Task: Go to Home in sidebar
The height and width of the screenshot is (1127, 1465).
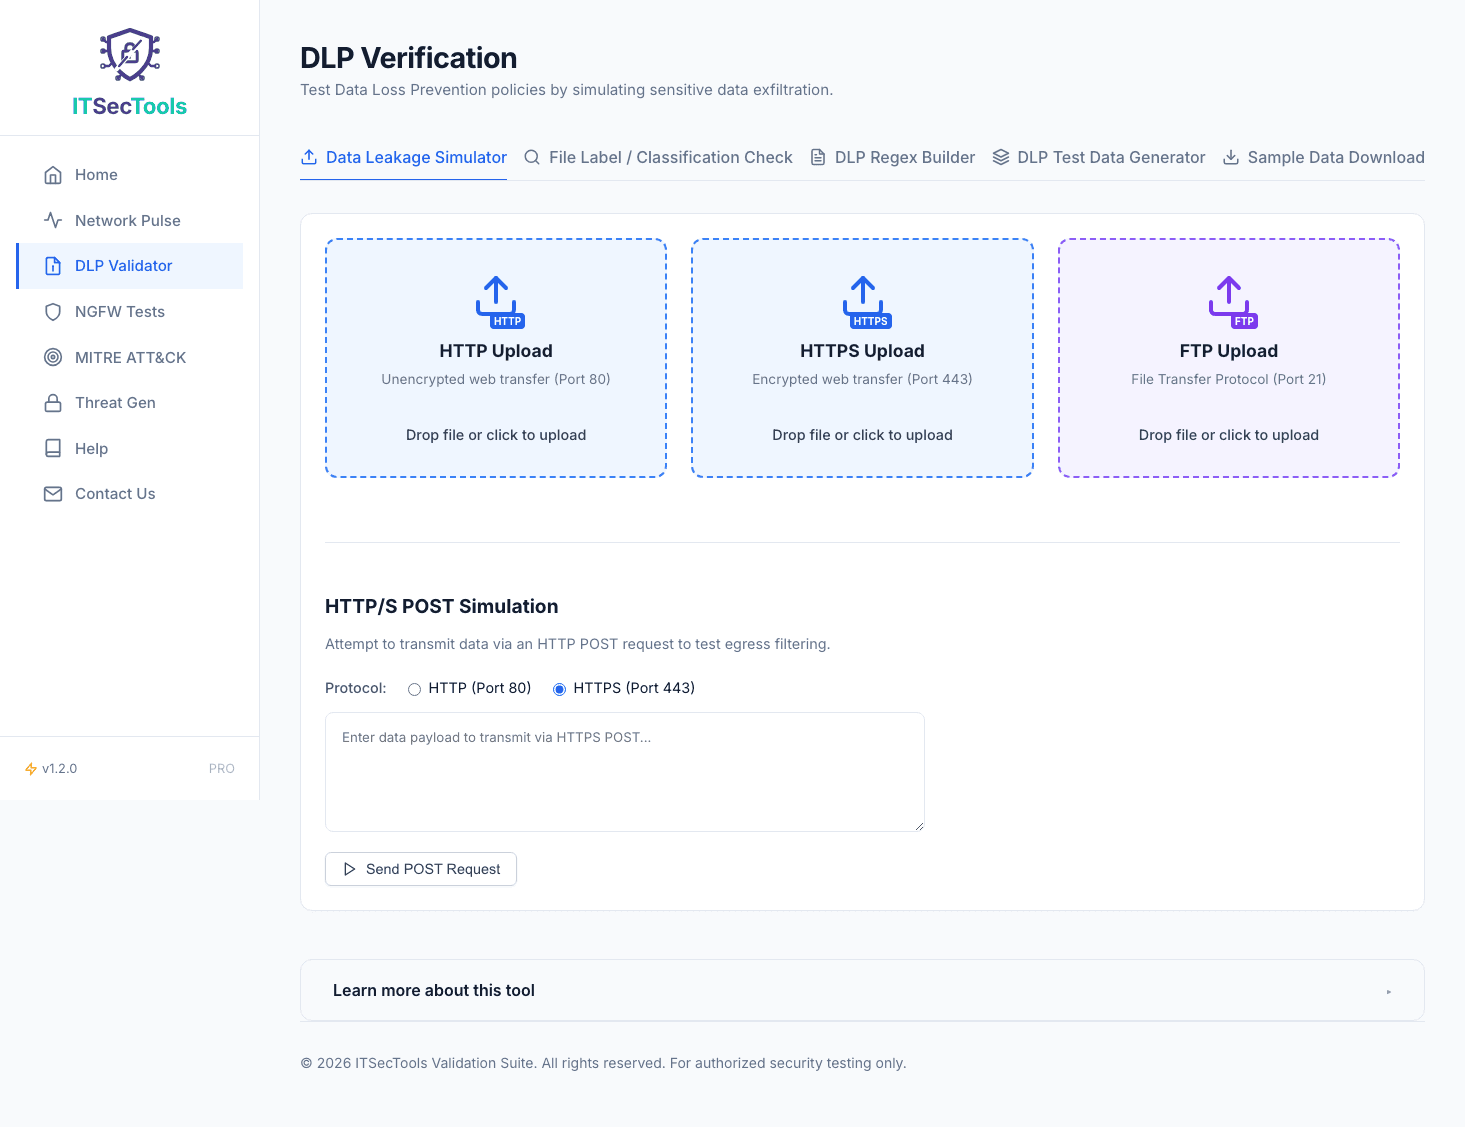Action: (130, 175)
